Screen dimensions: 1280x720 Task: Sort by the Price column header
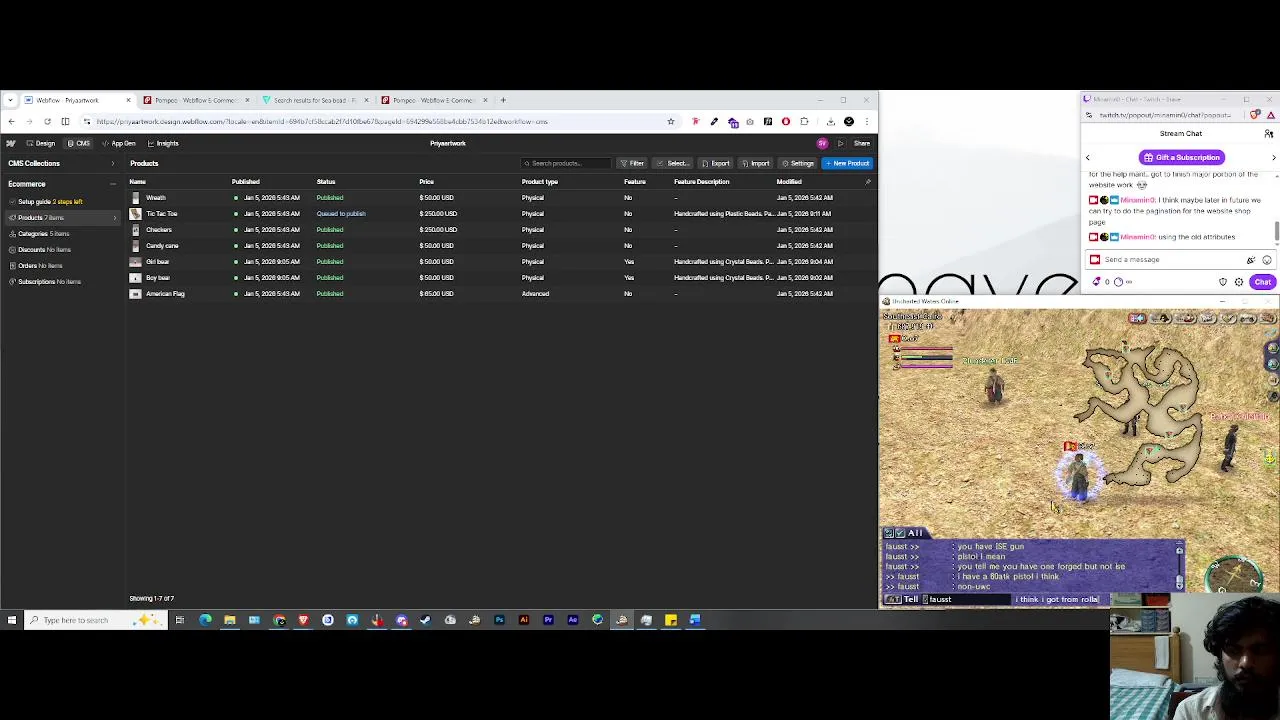426,182
